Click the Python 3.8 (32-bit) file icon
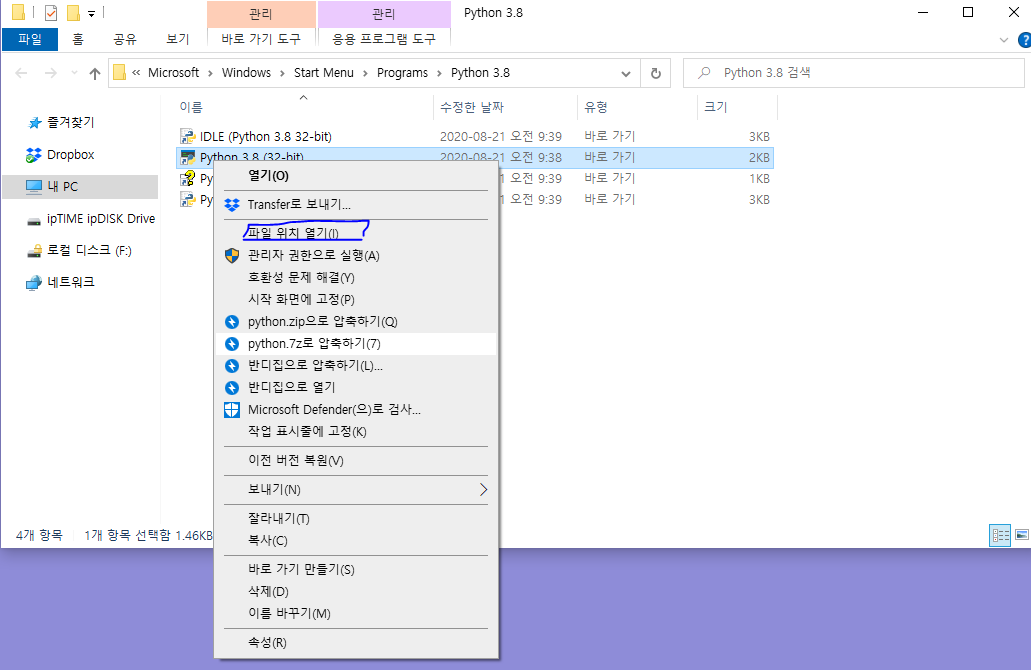The height and width of the screenshot is (670, 1031). (187, 157)
